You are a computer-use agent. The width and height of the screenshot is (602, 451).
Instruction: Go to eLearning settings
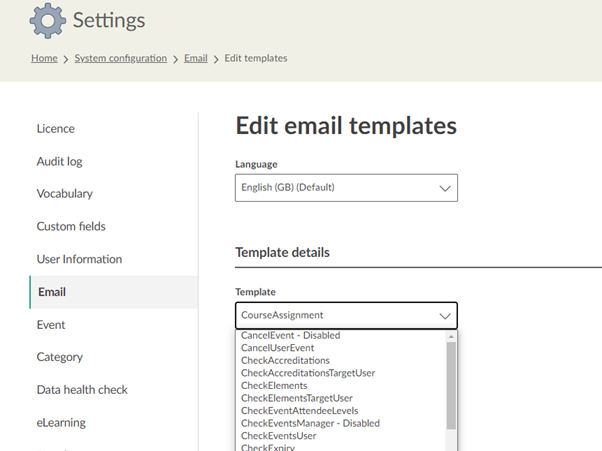click(61, 422)
